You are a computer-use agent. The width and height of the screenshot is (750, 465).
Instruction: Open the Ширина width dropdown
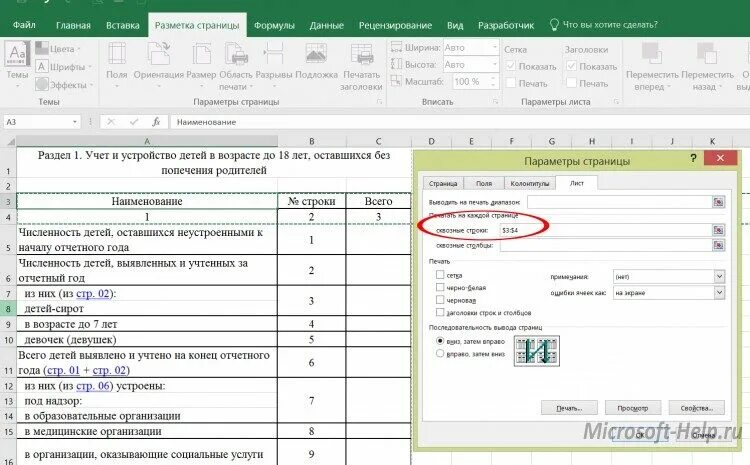(x=495, y=48)
